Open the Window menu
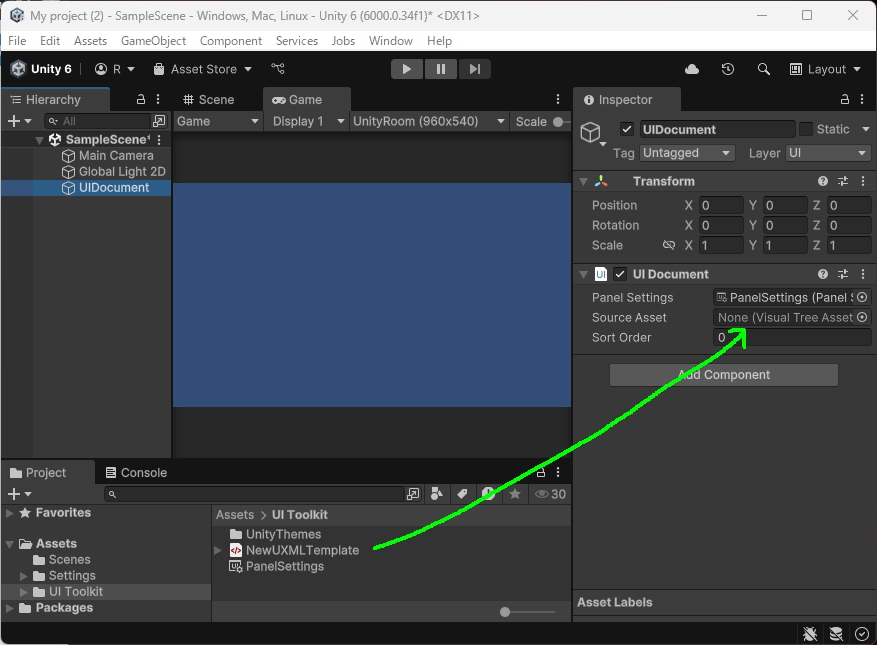Viewport: 877px width, 645px height. click(390, 41)
